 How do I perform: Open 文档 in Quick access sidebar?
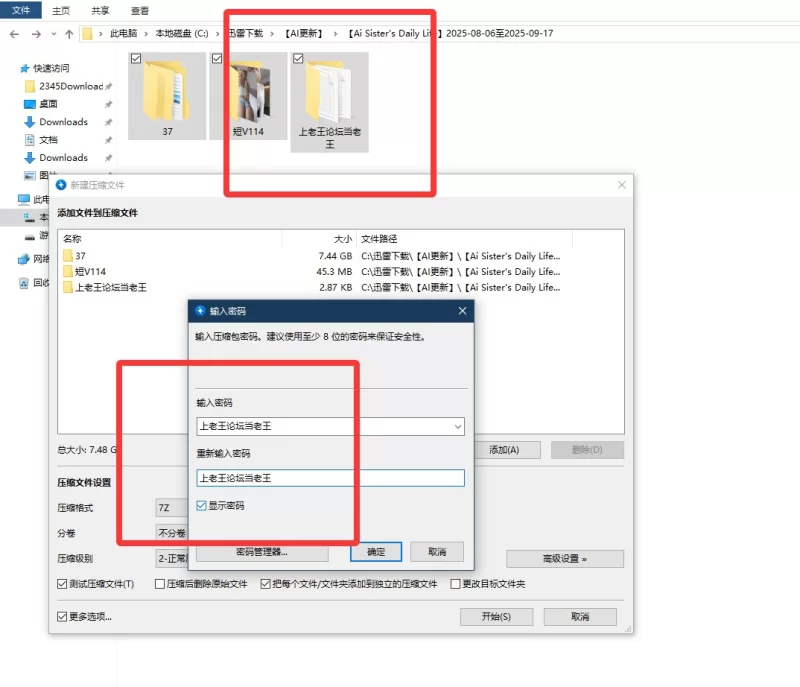tap(48, 140)
